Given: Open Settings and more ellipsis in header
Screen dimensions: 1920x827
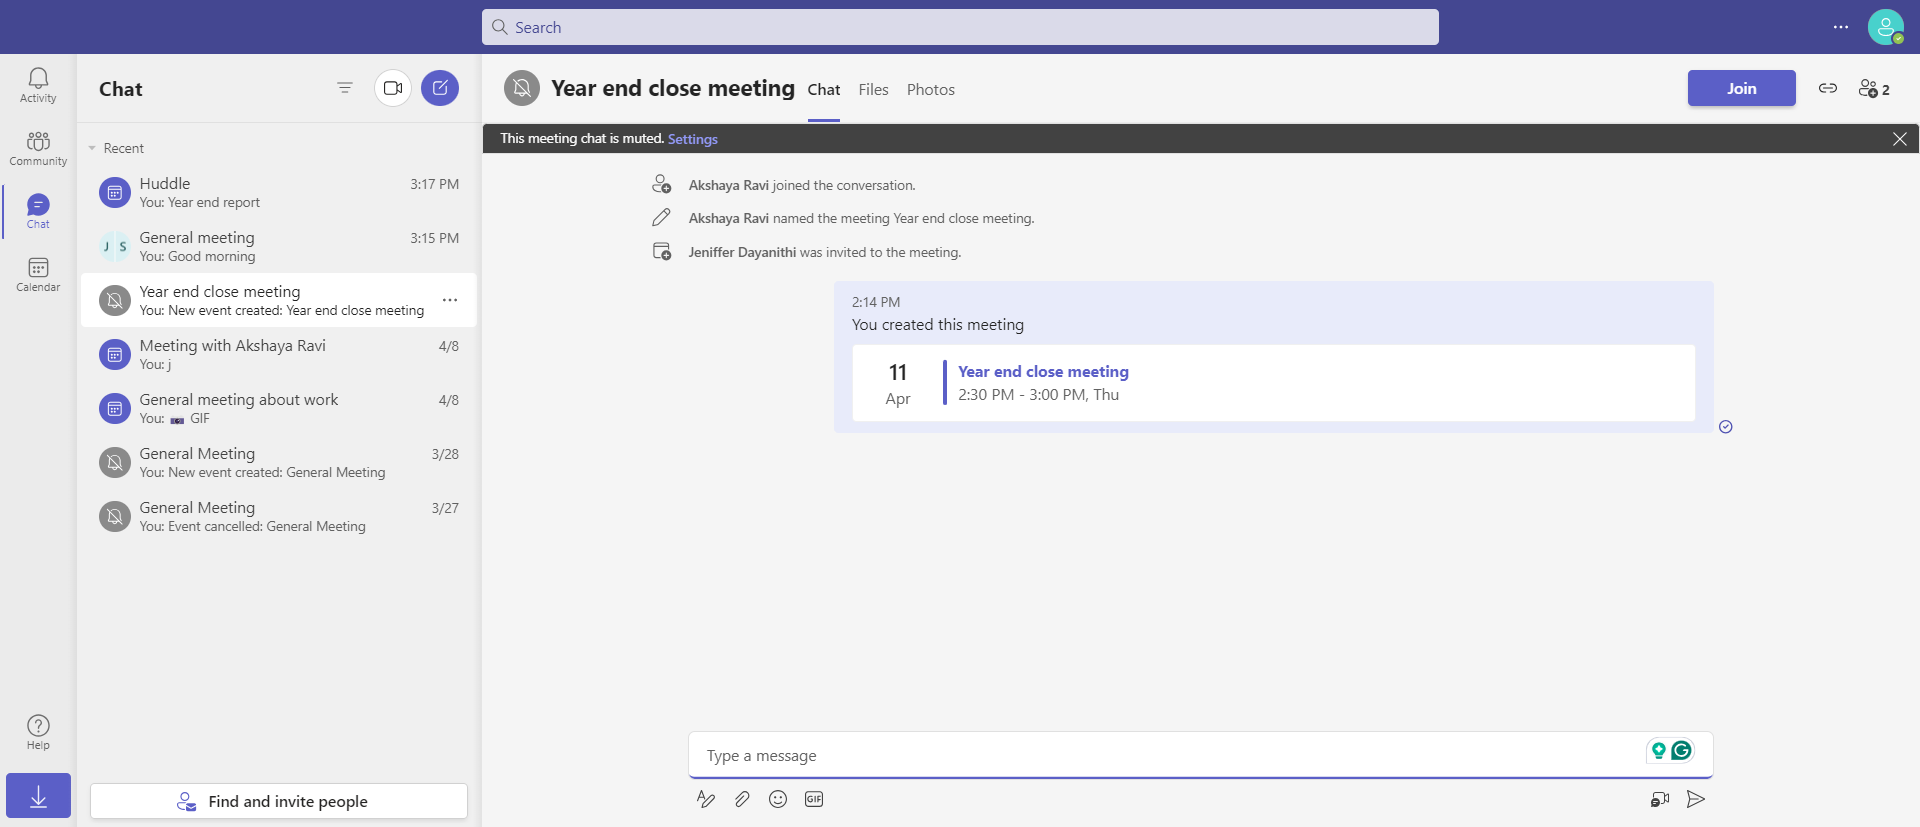Looking at the screenshot, I should (x=1841, y=27).
